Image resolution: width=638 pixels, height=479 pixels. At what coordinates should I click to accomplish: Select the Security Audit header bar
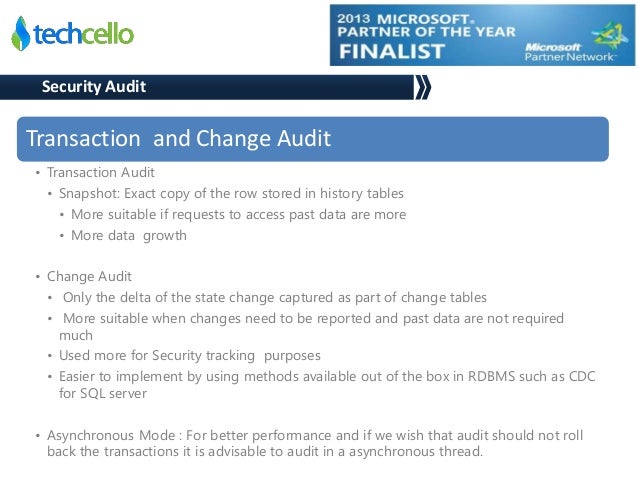click(207, 87)
